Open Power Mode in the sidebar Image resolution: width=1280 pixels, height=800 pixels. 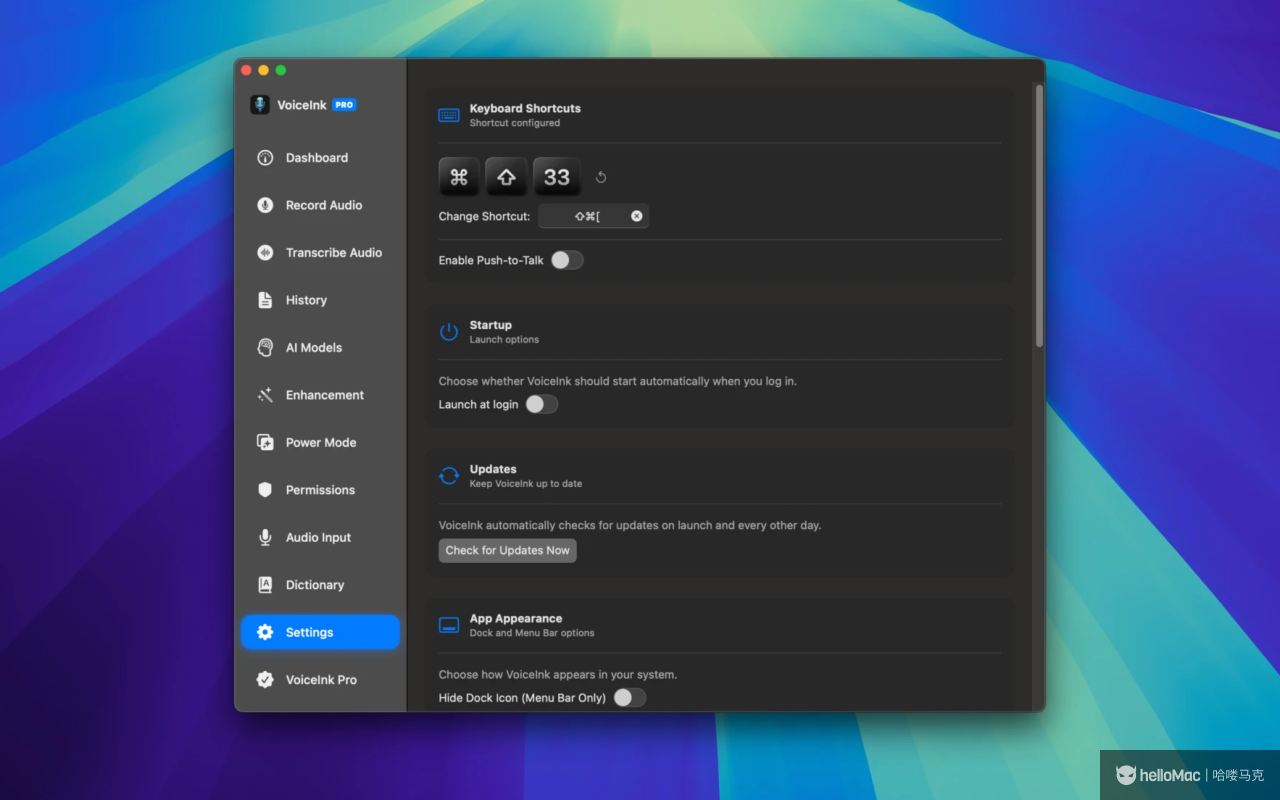point(320,442)
